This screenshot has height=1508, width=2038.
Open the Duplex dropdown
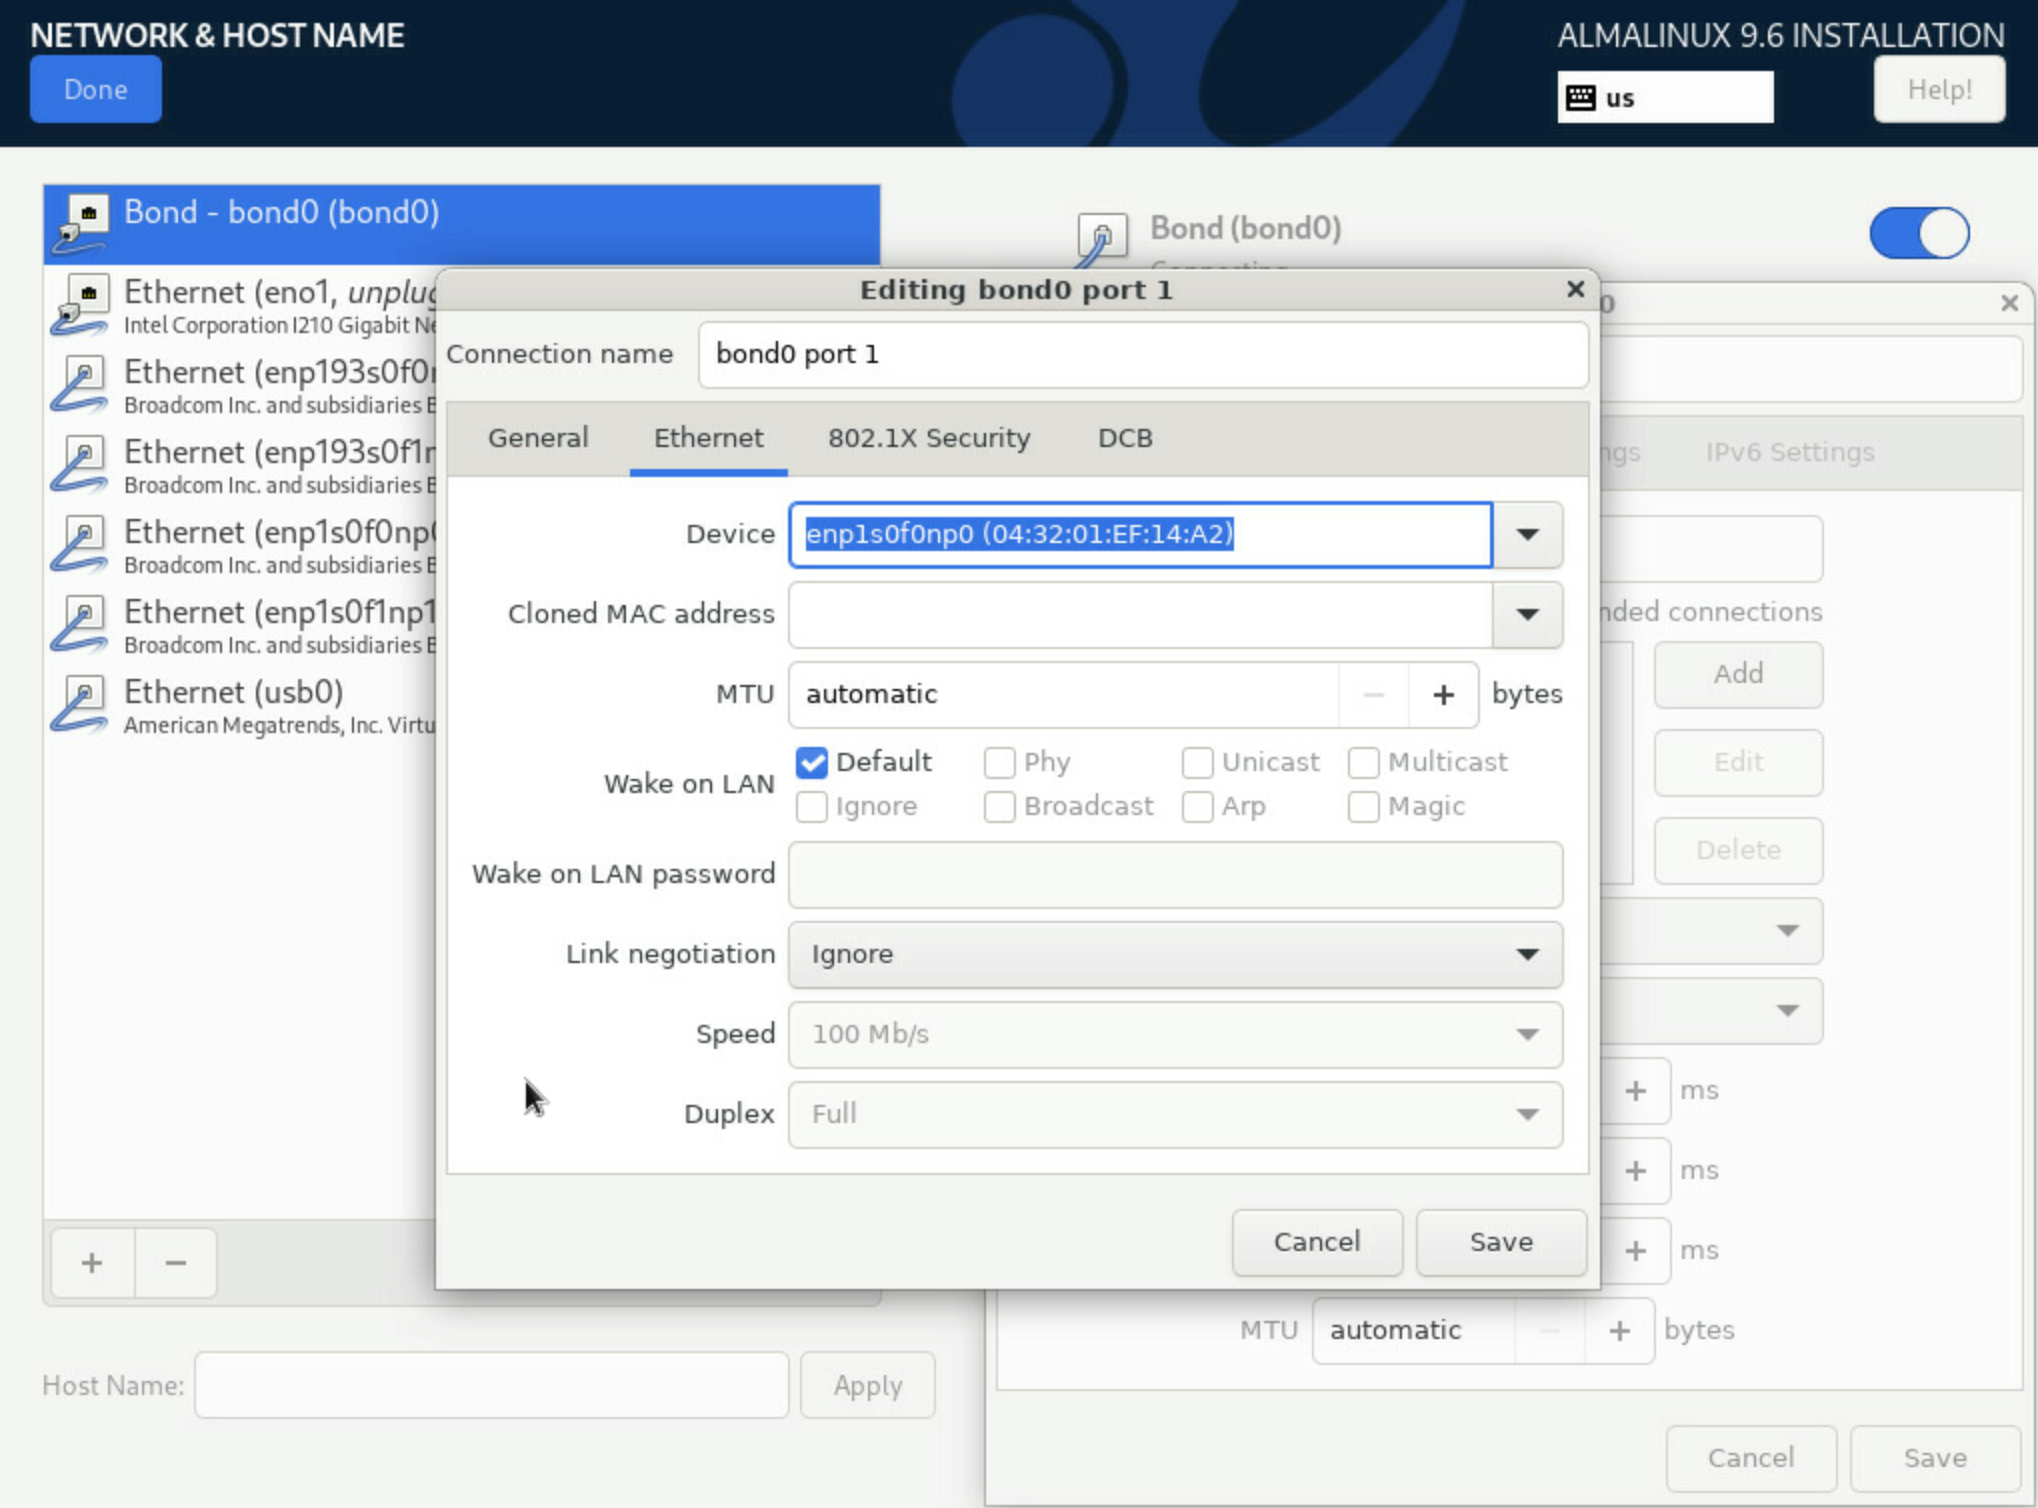(x=1175, y=1115)
